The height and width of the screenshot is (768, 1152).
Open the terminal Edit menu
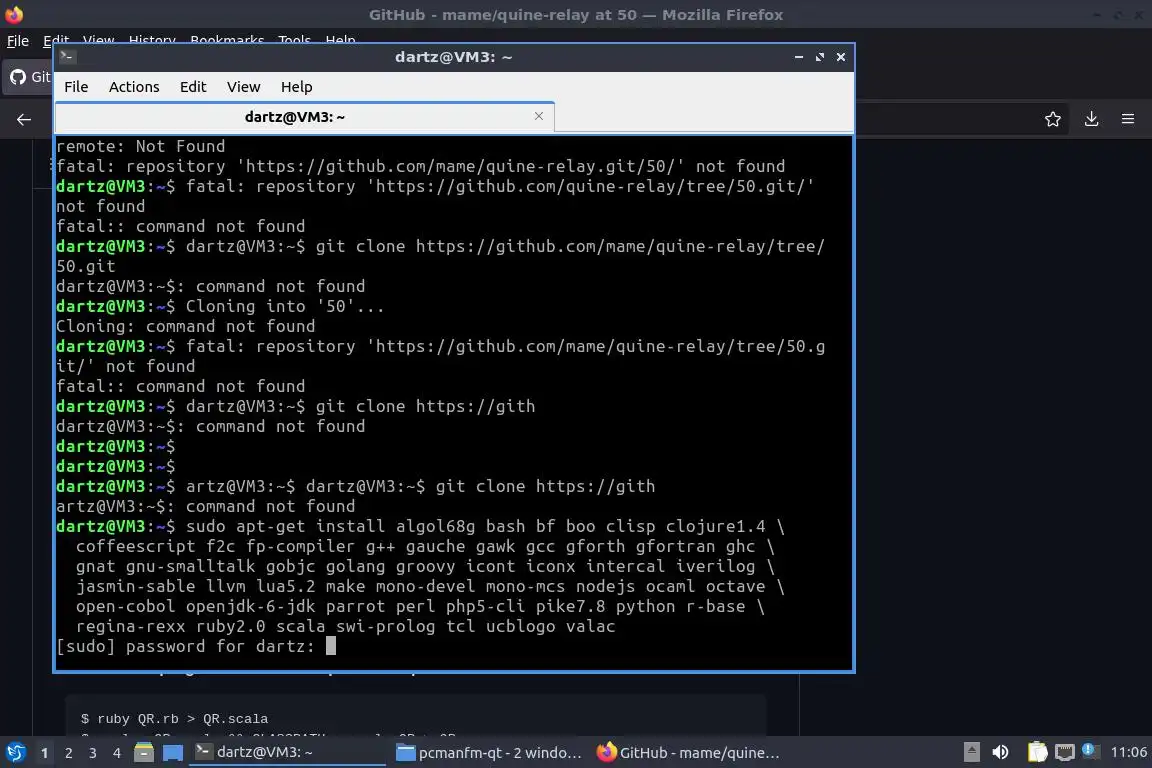coord(192,87)
